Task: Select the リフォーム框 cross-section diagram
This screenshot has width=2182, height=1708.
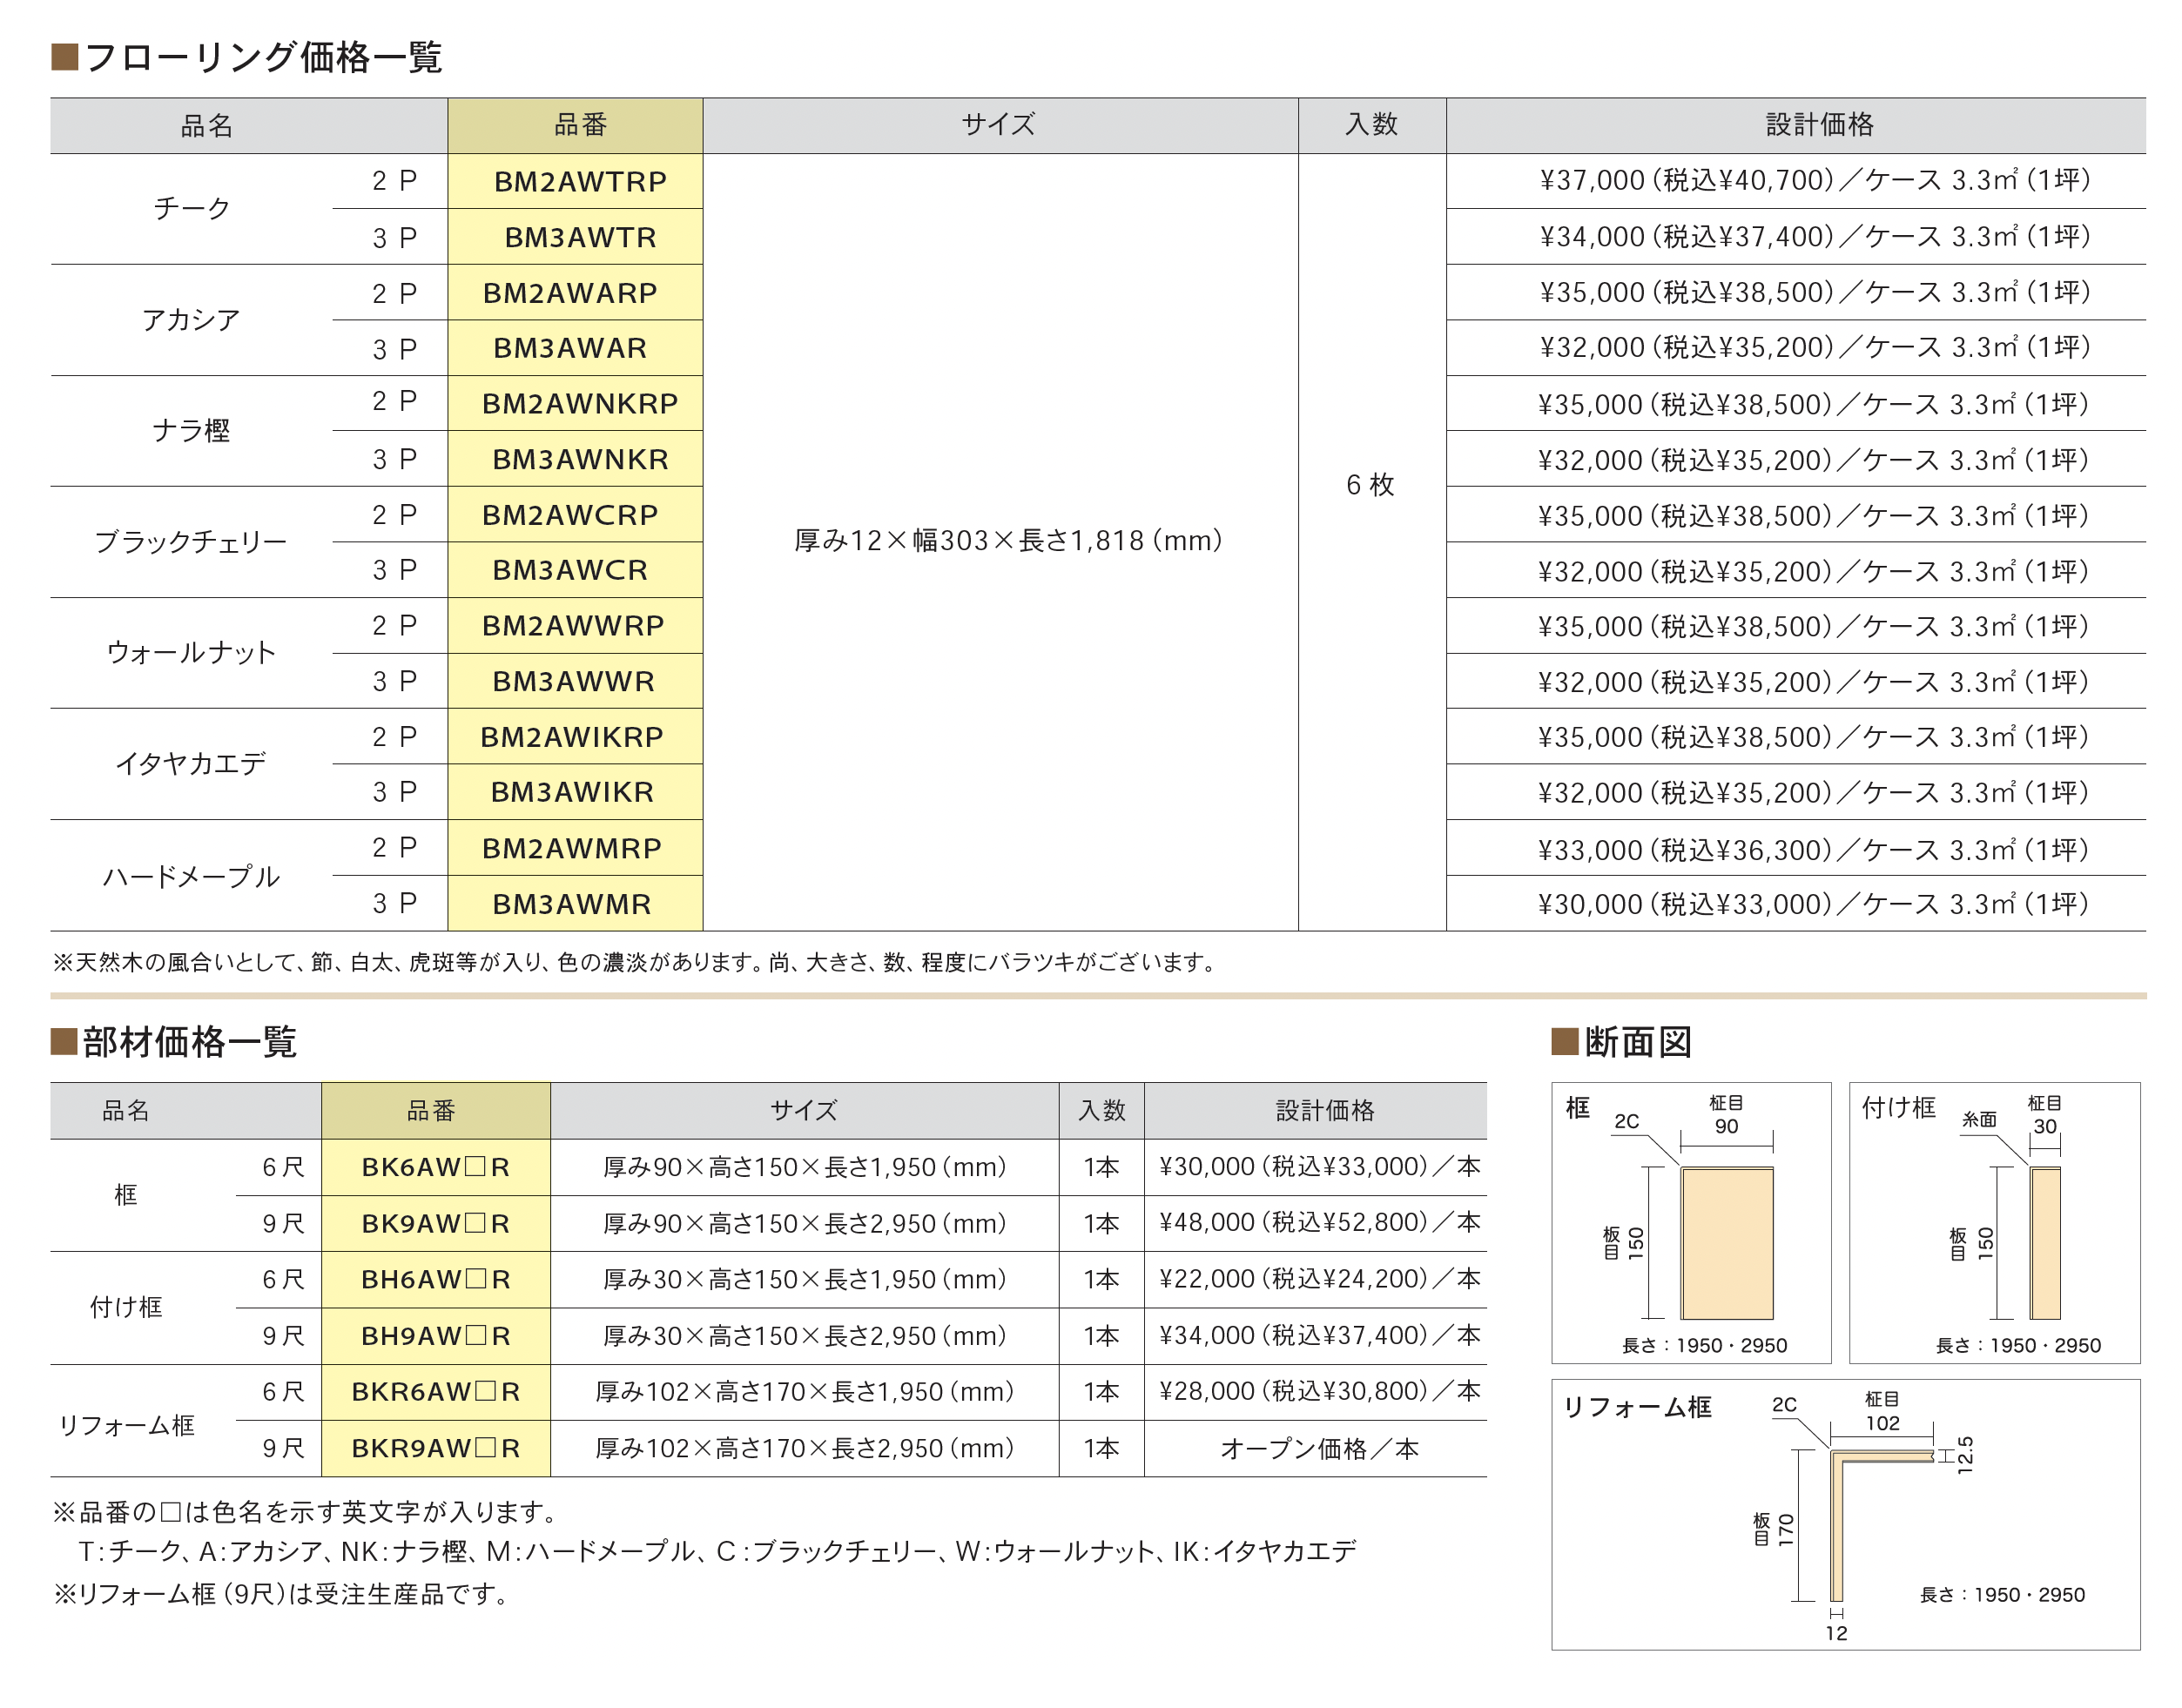Action: (x=1845, y=1514)
